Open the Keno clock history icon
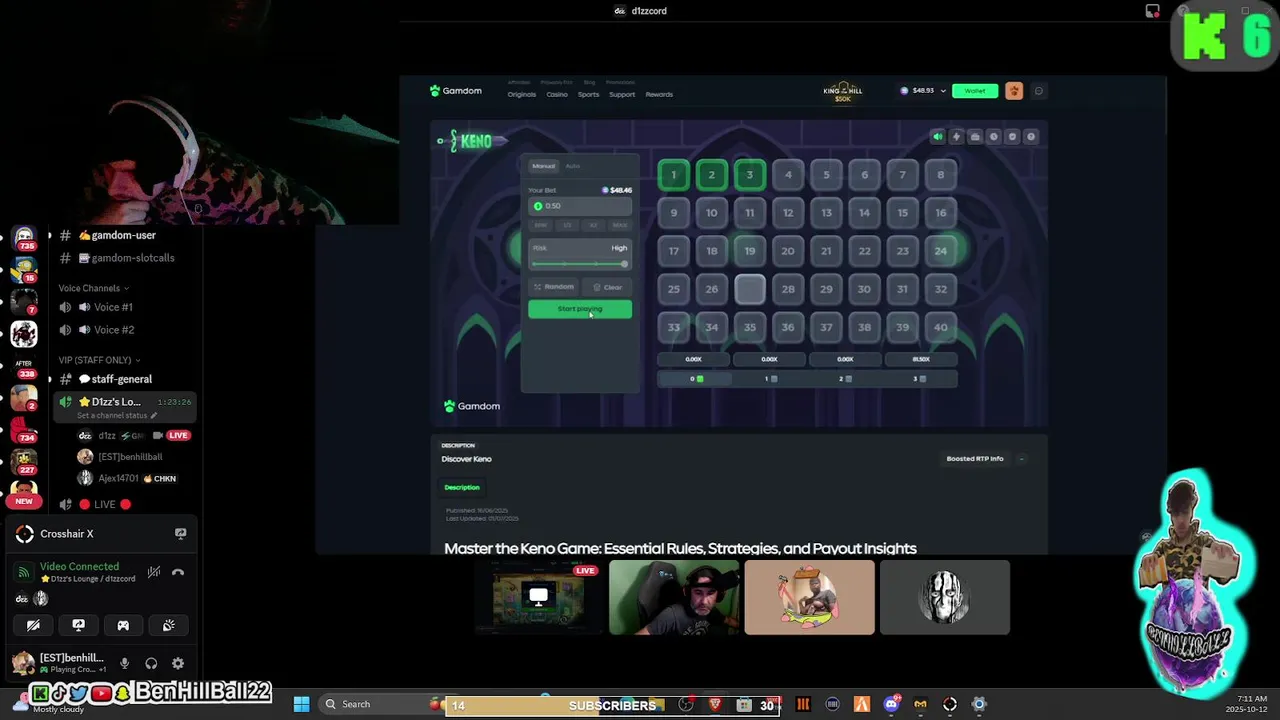1280x720 pixels. tap(994, 137)
